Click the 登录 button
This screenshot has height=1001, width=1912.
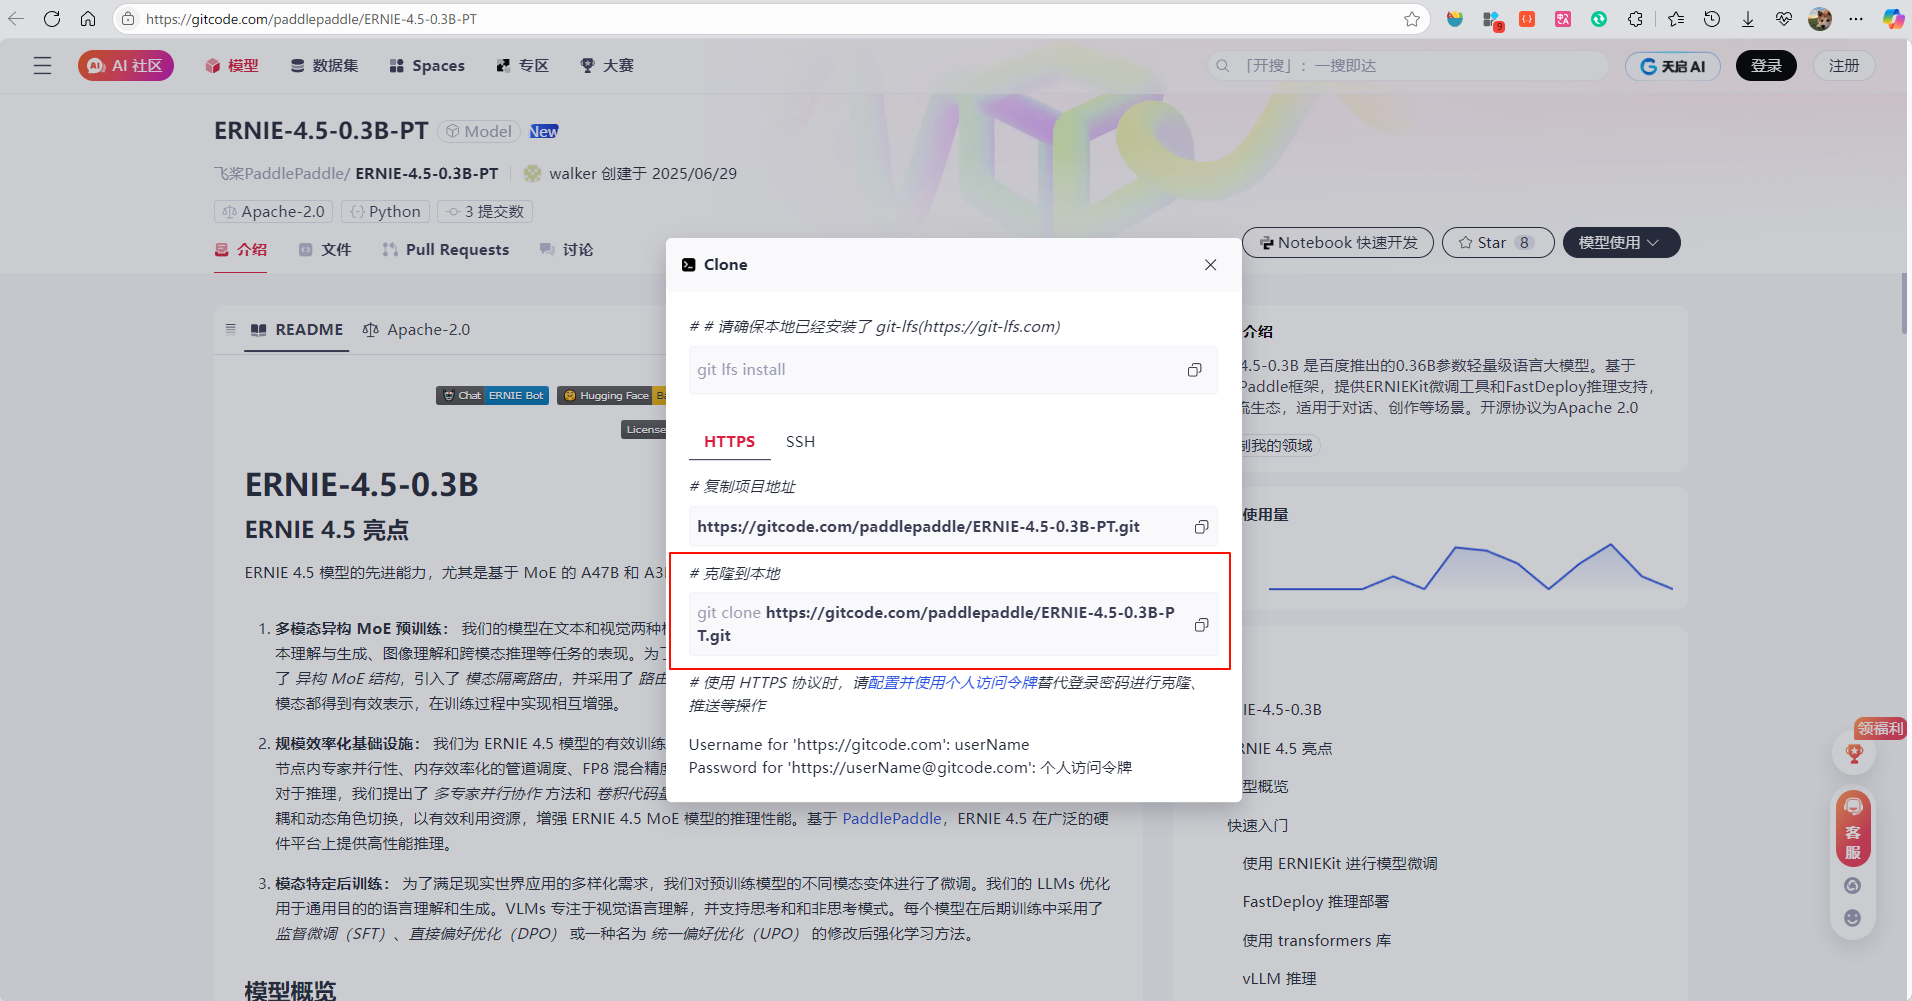(1766, 66)
